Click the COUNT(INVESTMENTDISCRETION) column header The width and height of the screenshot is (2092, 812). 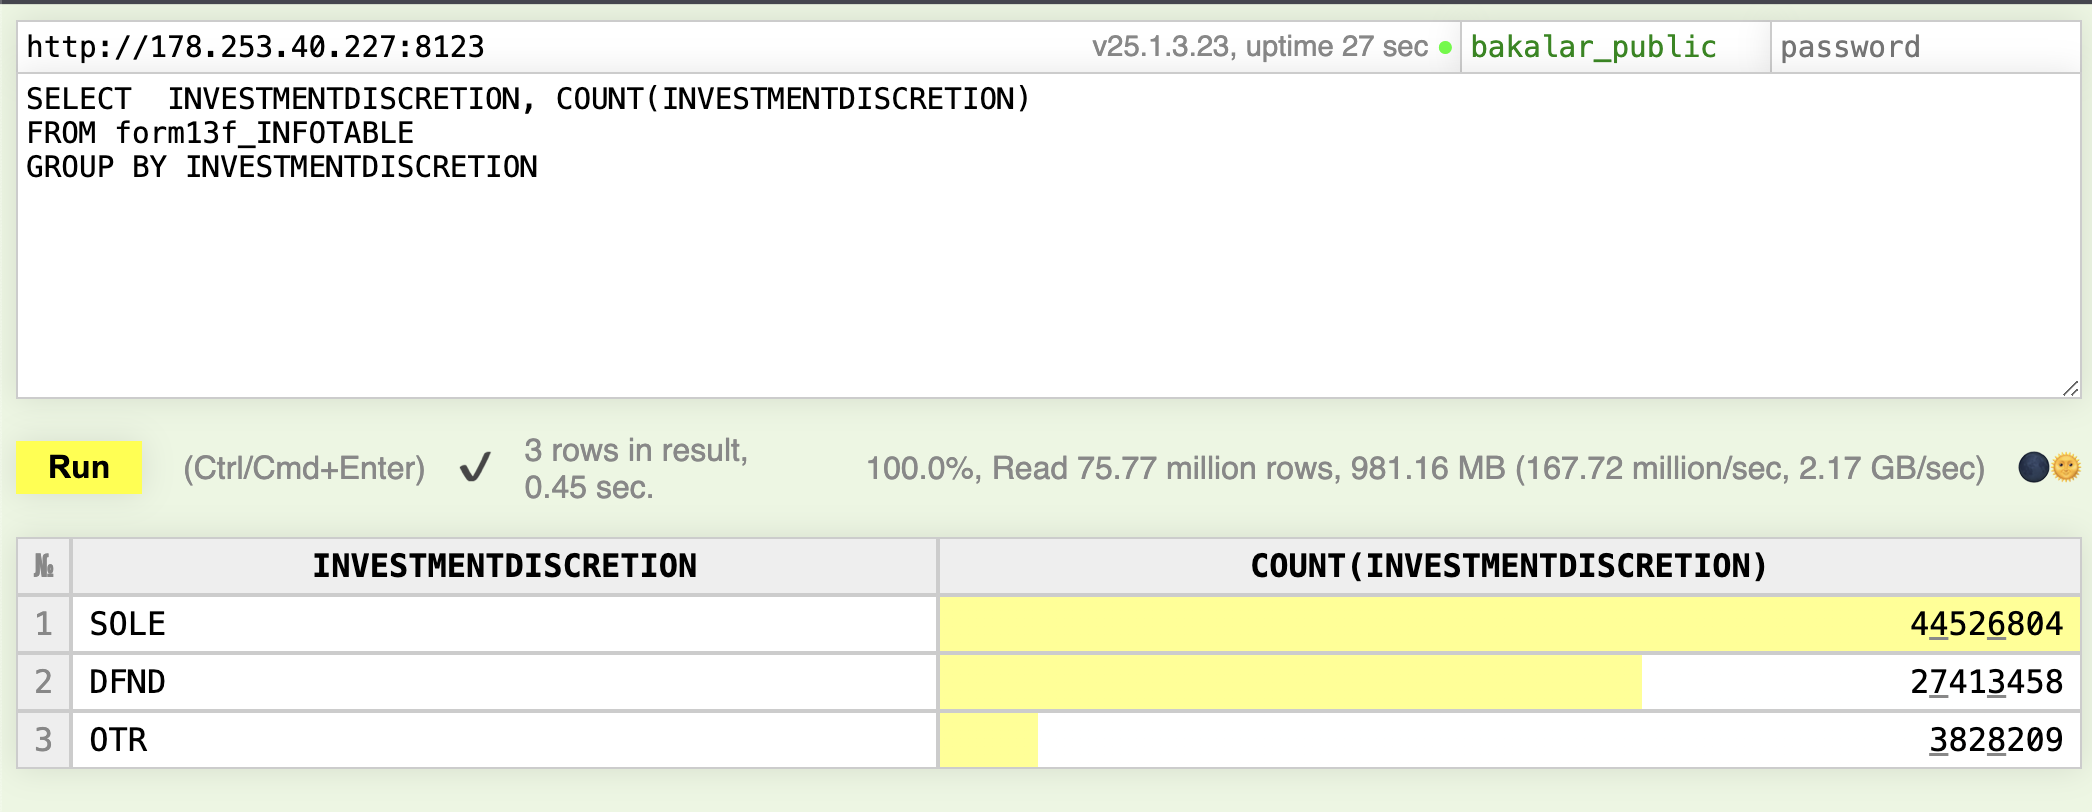pyautogui.click(x=1508, y=566)
